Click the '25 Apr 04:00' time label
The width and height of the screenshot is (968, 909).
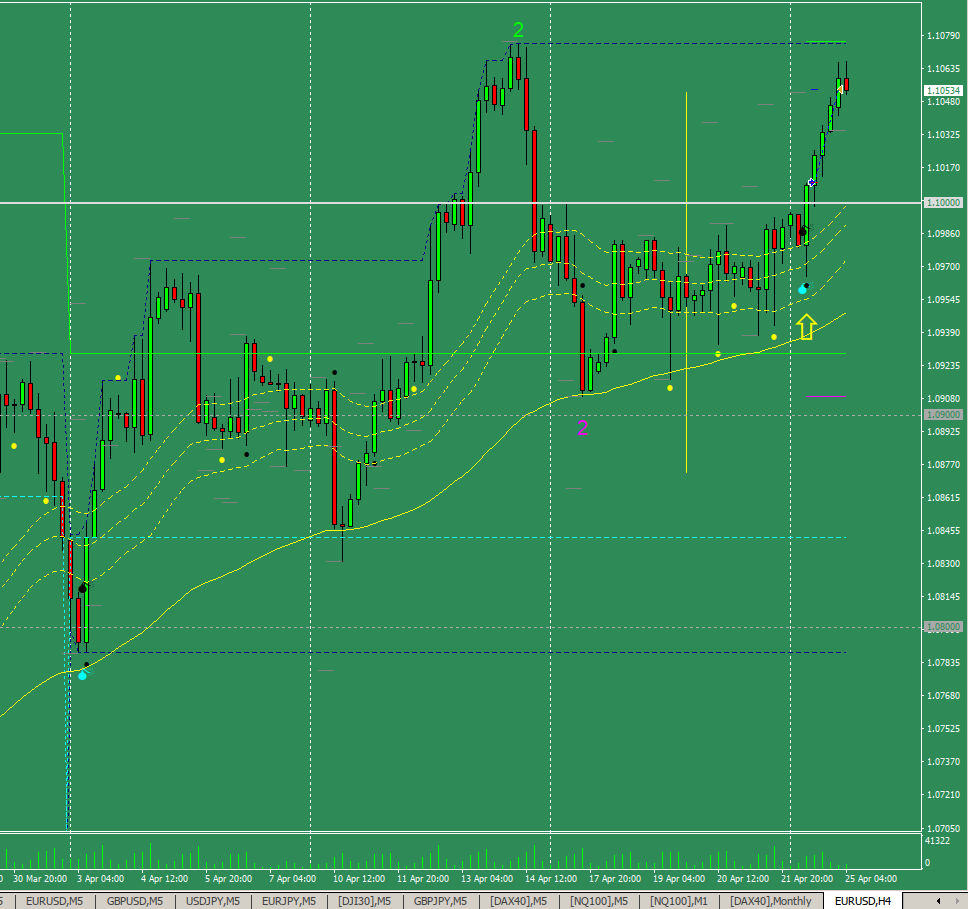pos(871,878)
